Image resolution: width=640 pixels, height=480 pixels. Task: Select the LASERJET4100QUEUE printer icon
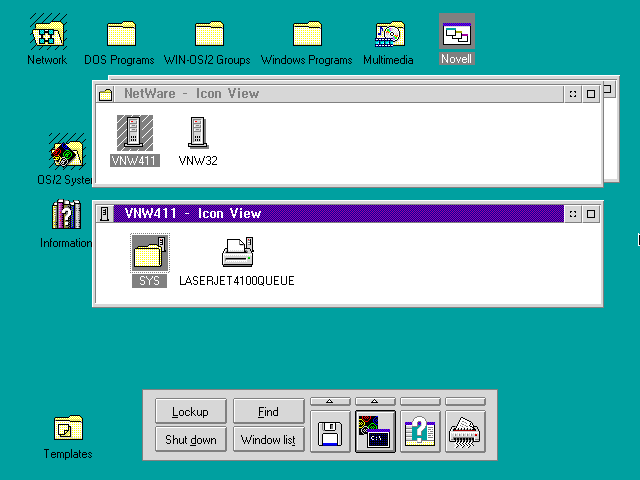238,252
